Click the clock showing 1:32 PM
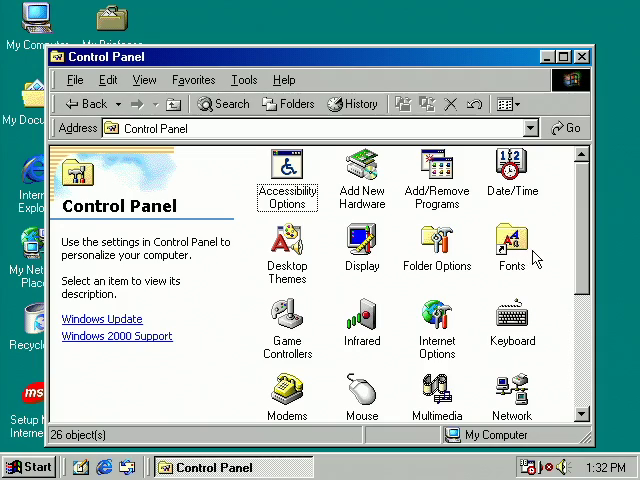 pyautogui.click(x=606, y=467)
